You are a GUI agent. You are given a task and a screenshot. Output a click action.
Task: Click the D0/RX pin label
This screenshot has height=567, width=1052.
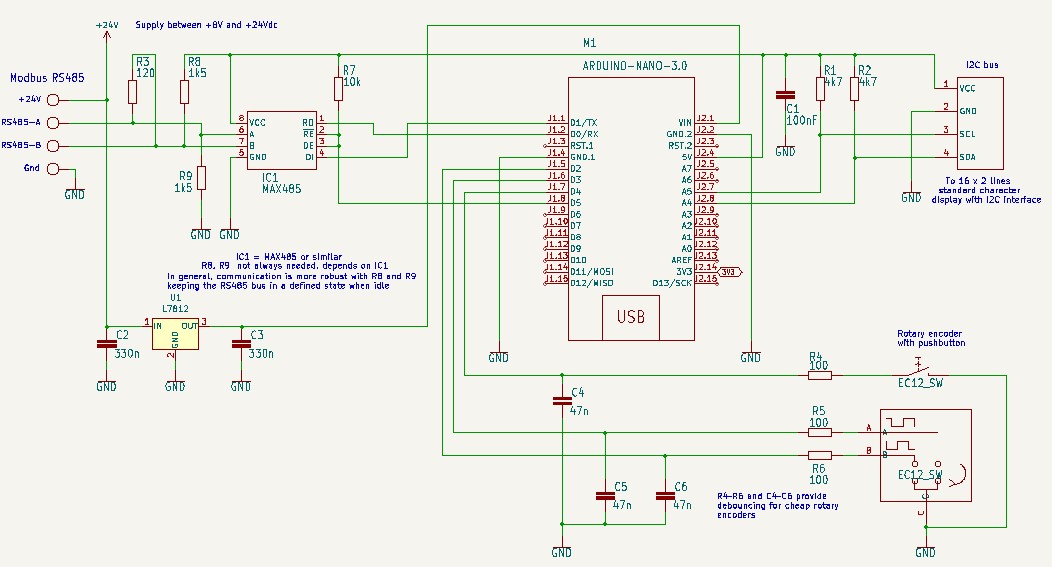[584, 134]
